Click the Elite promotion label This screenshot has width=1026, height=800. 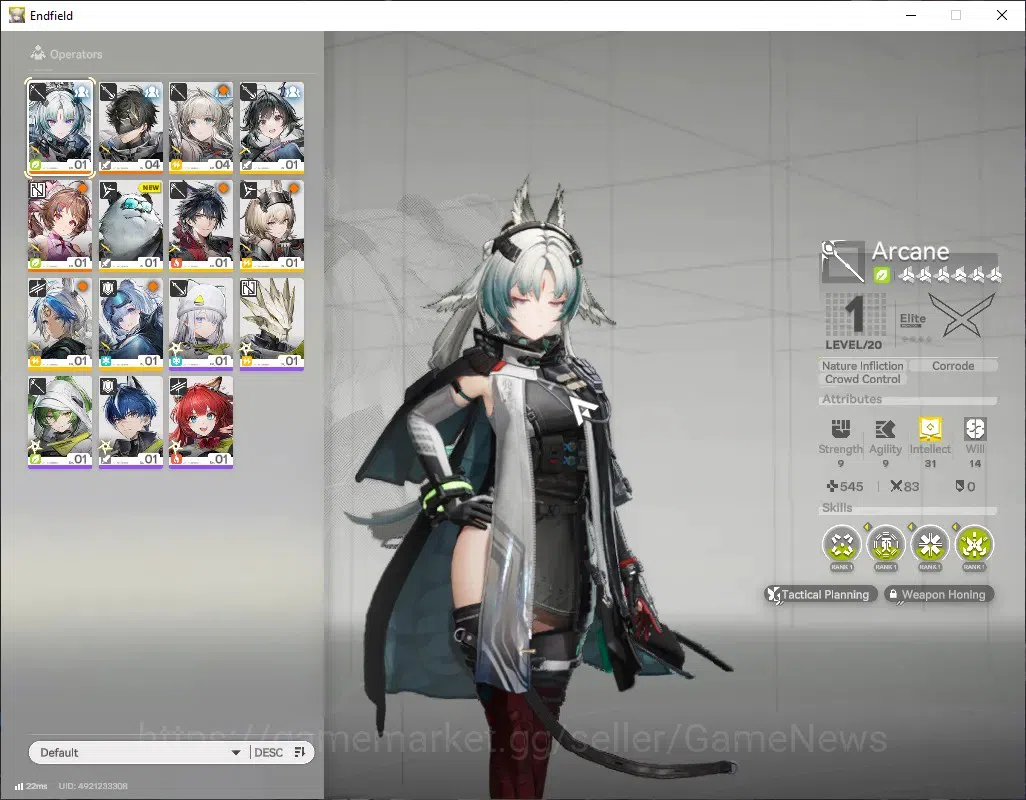pyautogui.click(x=913, y=319)
